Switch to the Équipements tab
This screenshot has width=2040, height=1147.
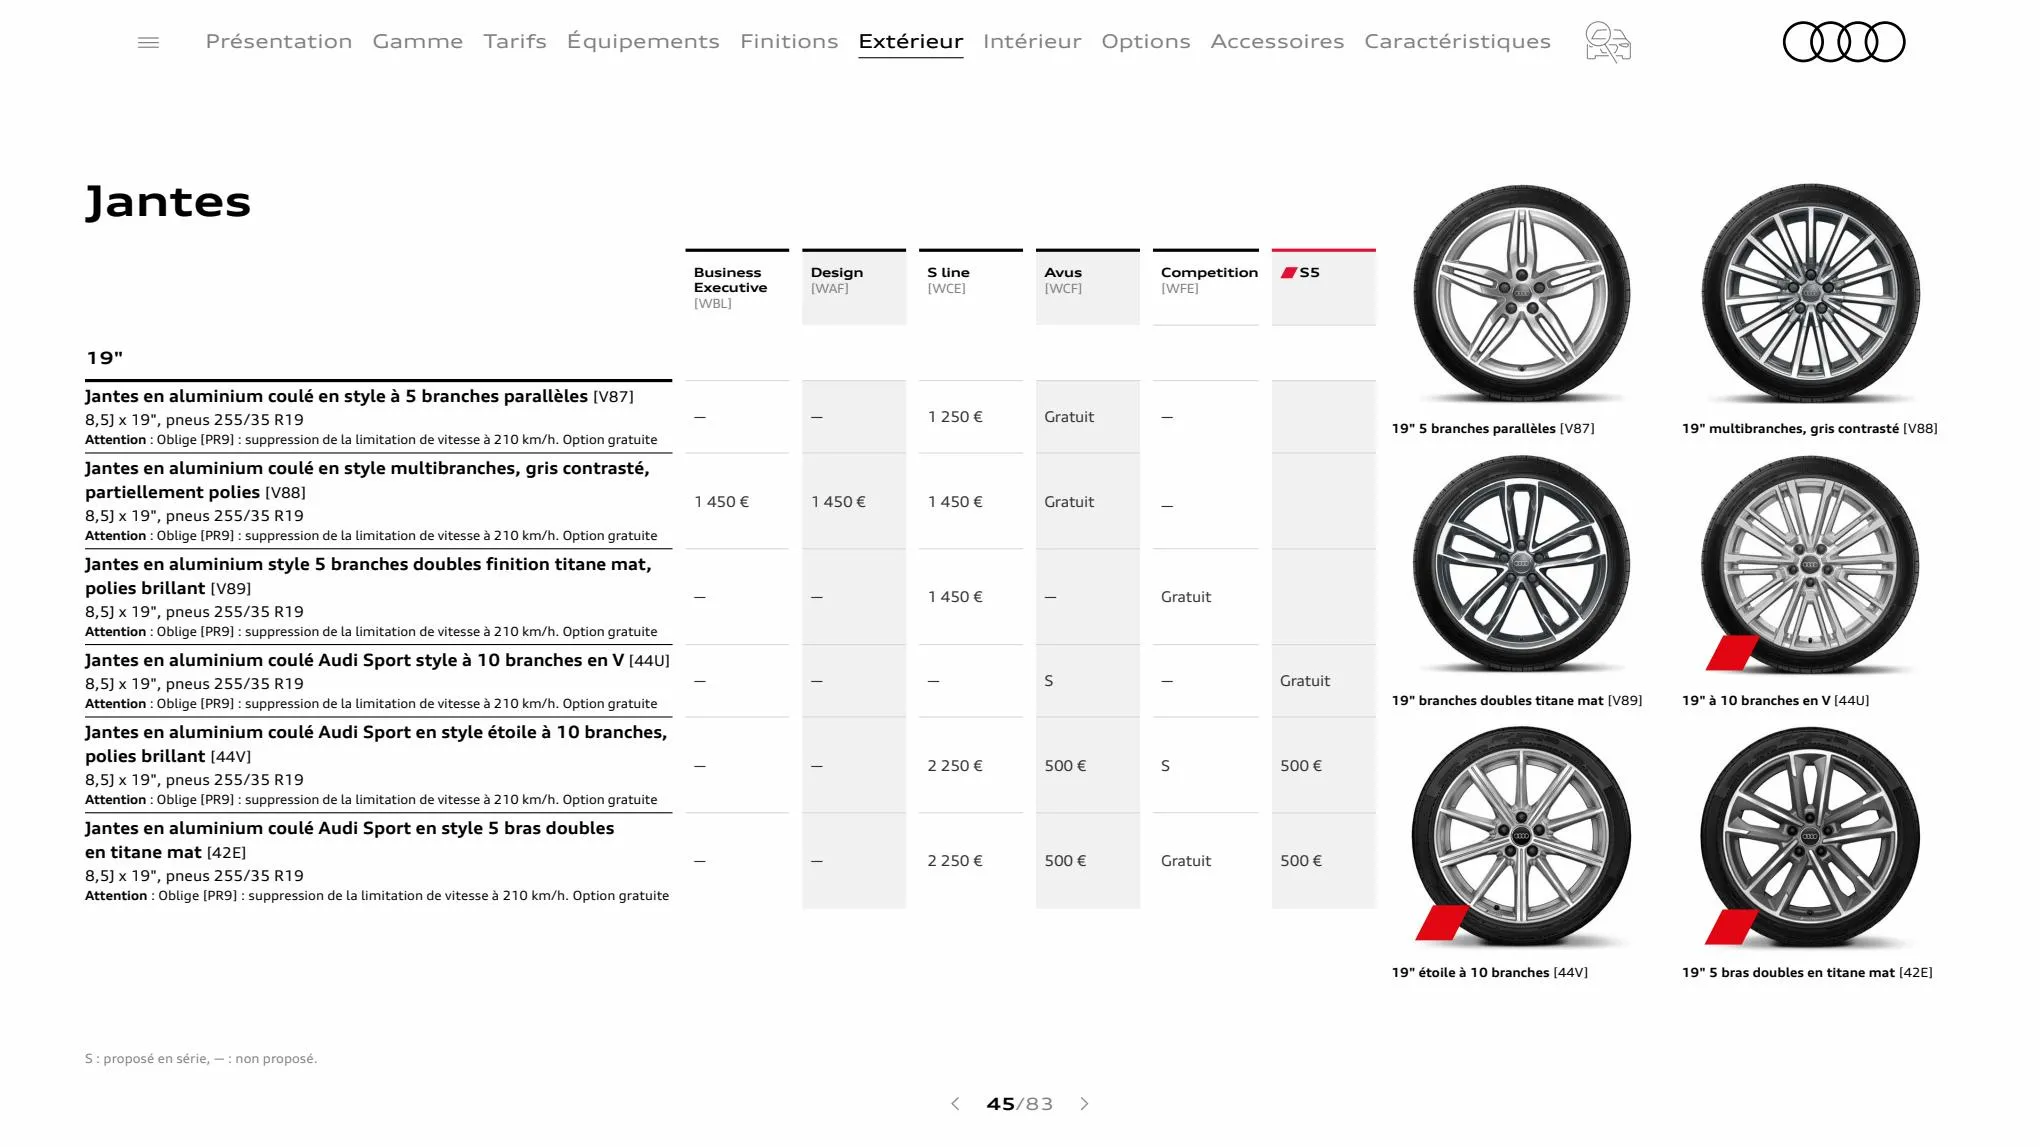coord(643,41)
